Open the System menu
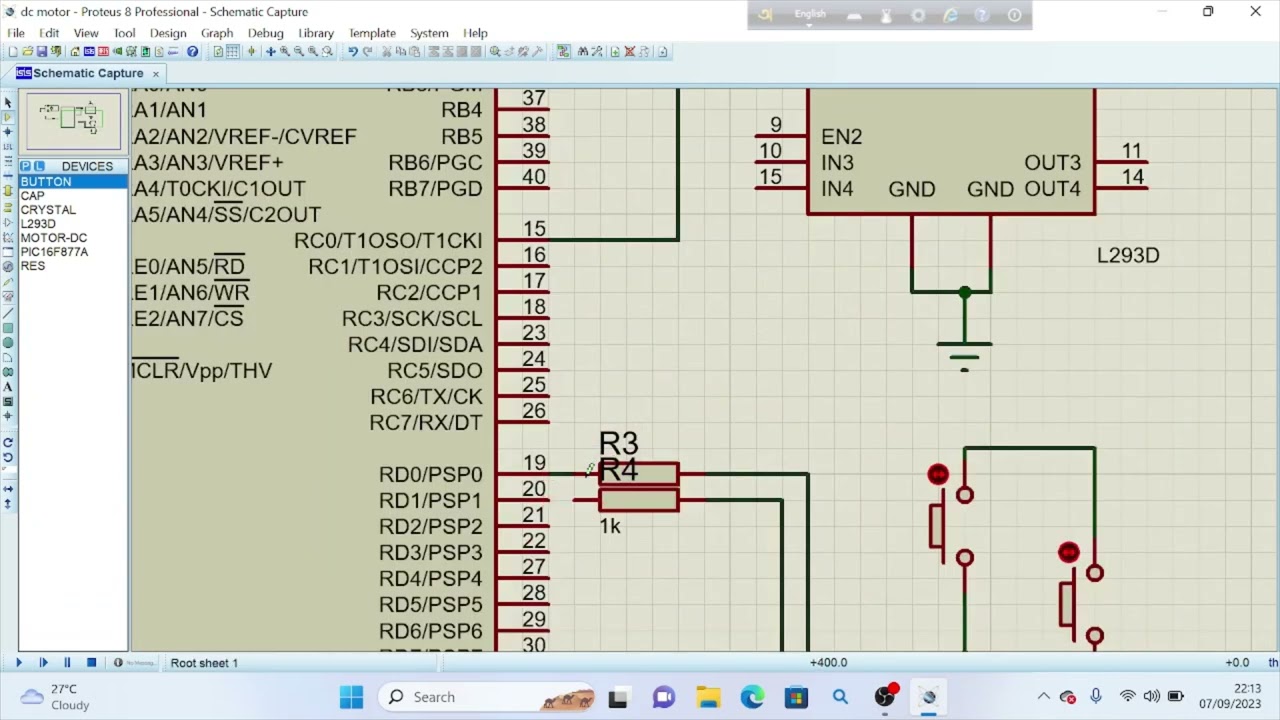The height and width of the screenshot is (720, 1280). (x=429, y=33)
